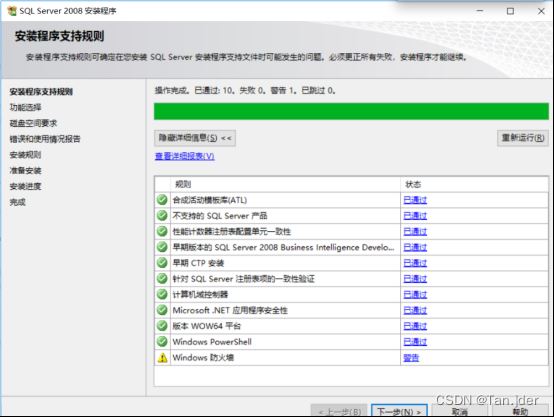Viewport: 554px width, 417px height.
Task: Collapse details with 隐藏详细信息(S) button
Action: click(195, 138)
